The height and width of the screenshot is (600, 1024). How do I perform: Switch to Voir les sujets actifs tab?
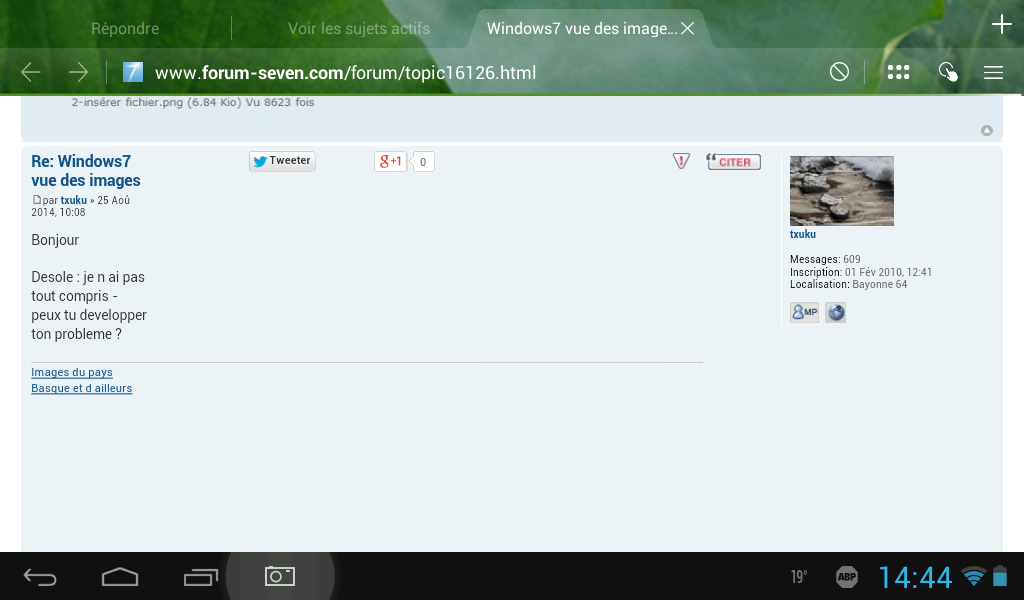[358, 27]
